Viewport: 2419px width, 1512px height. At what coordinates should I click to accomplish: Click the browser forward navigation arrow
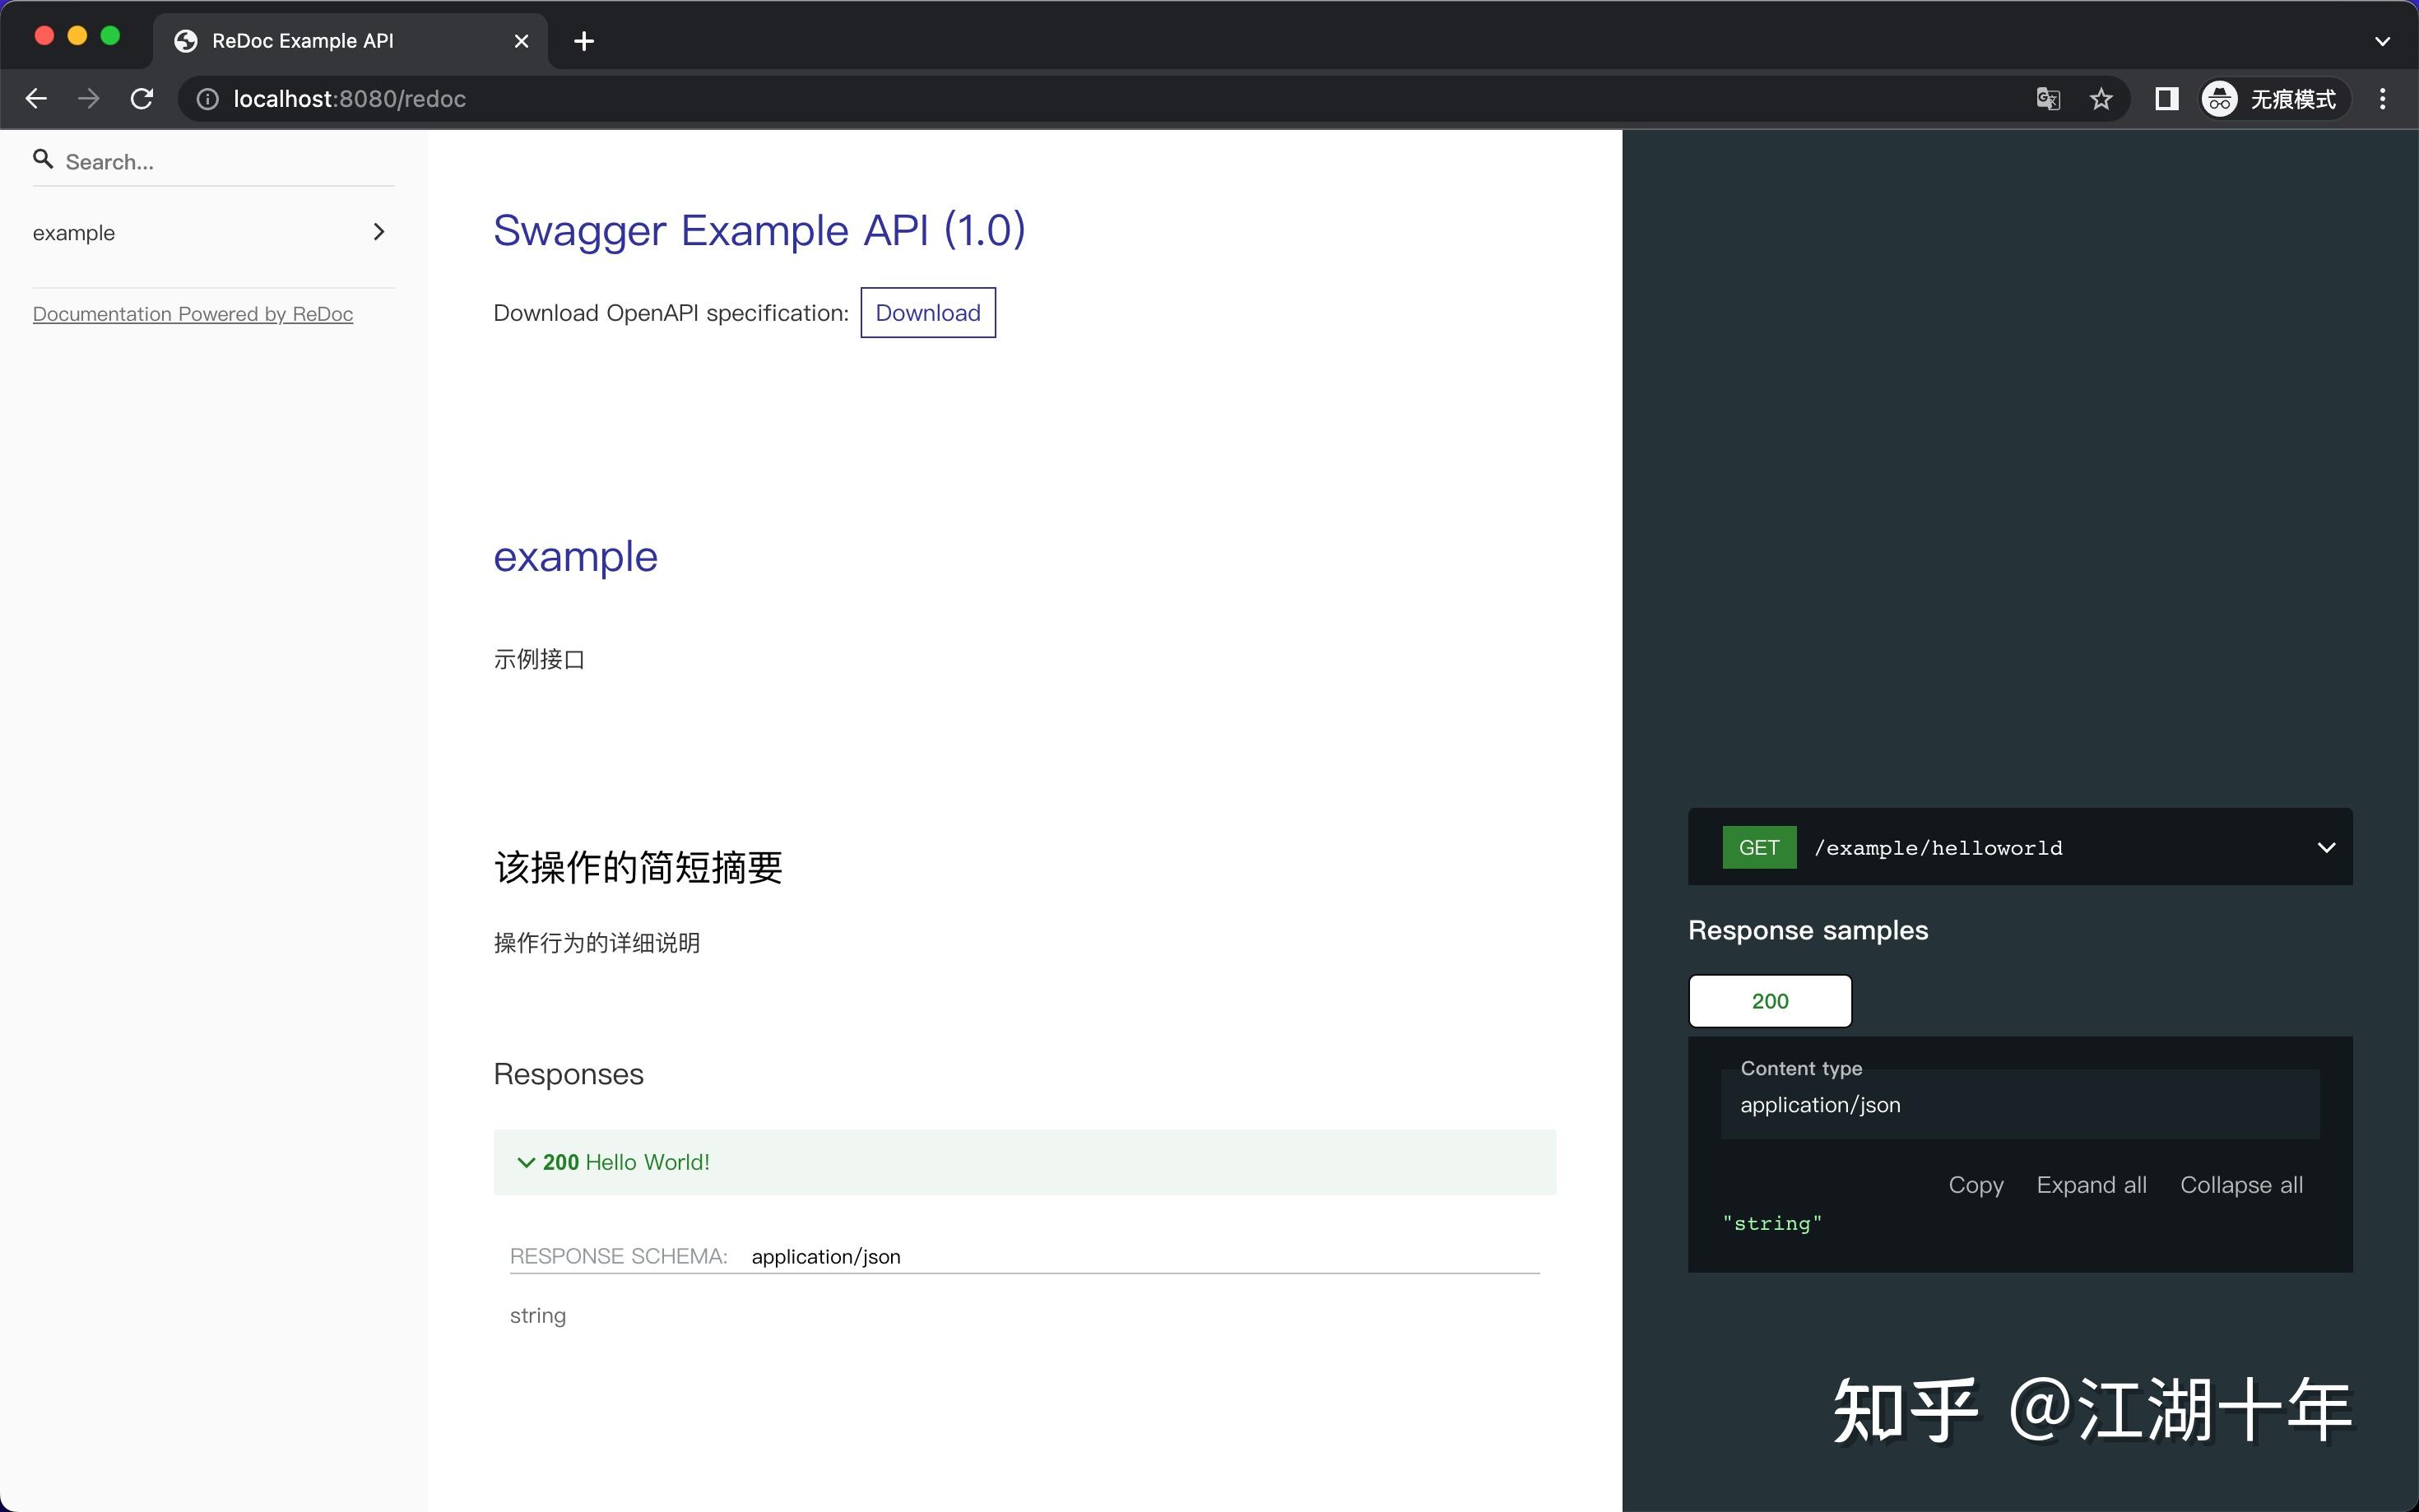pos(88,98)
